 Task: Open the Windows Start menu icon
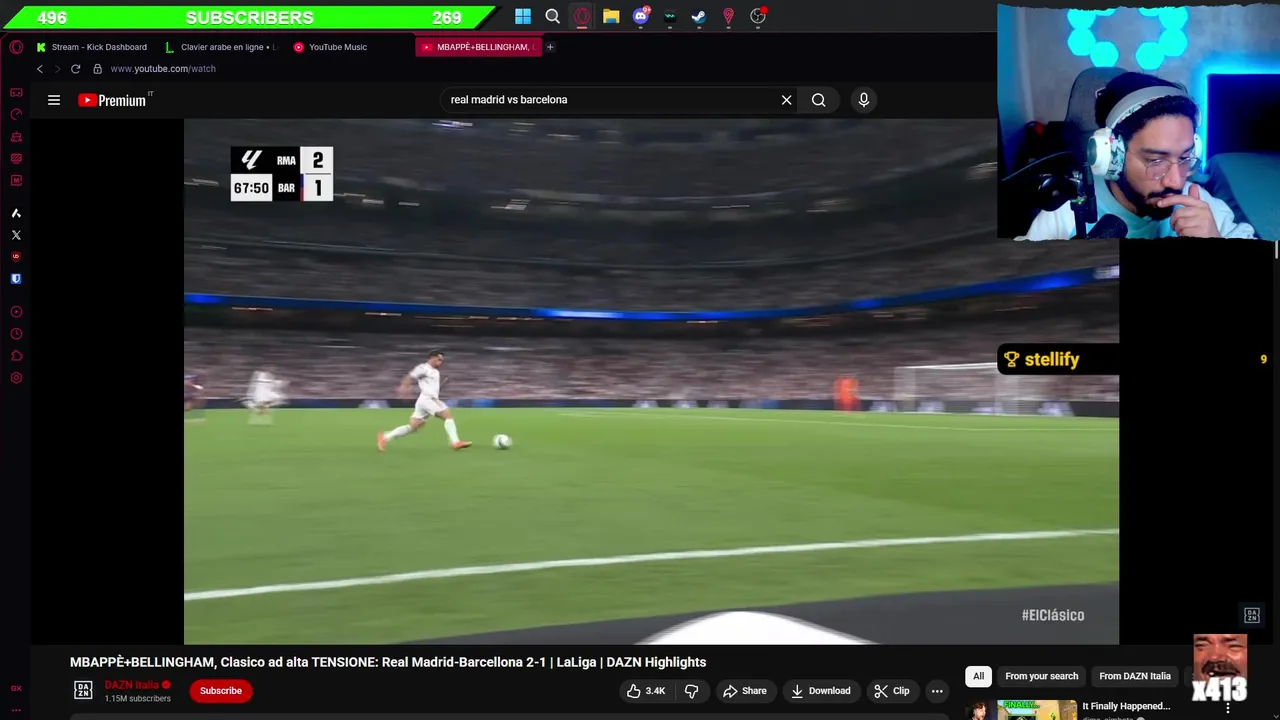click(x=523, y=16)
